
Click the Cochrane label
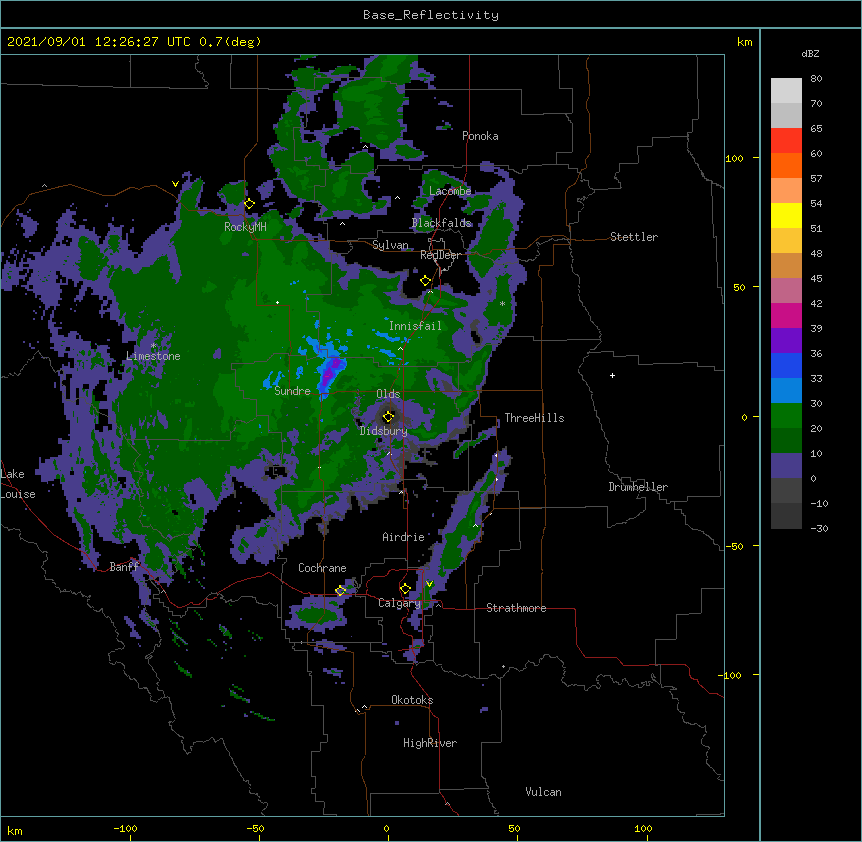tap(322, 568)
